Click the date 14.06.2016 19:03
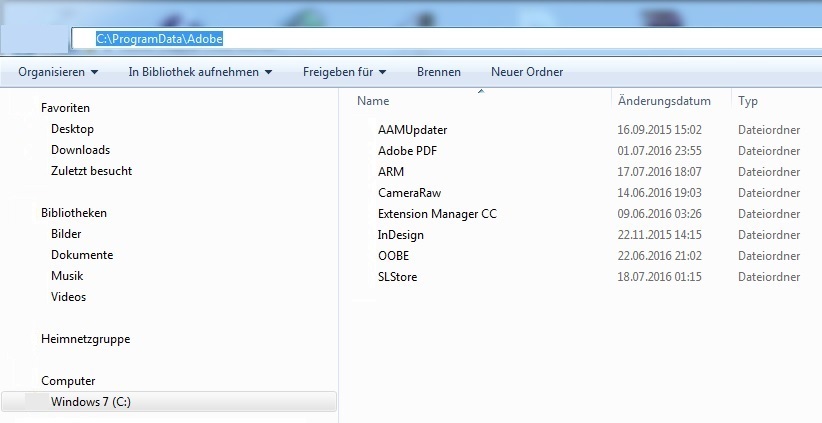Viewport: 822px width, 423px height. (x=659, y=193)
